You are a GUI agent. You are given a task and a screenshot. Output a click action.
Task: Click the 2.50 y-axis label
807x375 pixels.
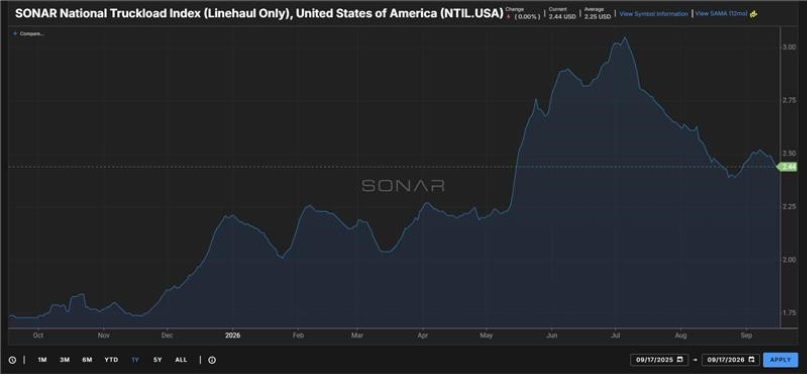pos(790,153)
